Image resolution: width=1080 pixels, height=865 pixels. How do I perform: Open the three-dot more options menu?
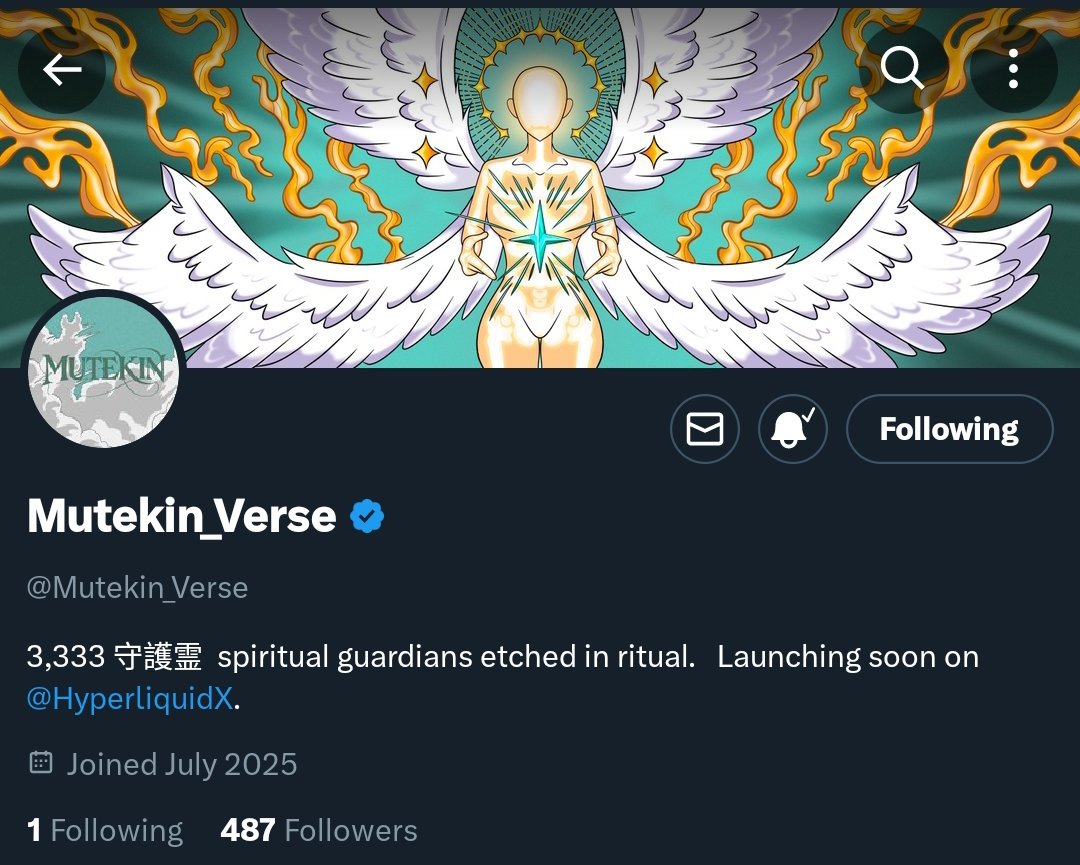1013,68
